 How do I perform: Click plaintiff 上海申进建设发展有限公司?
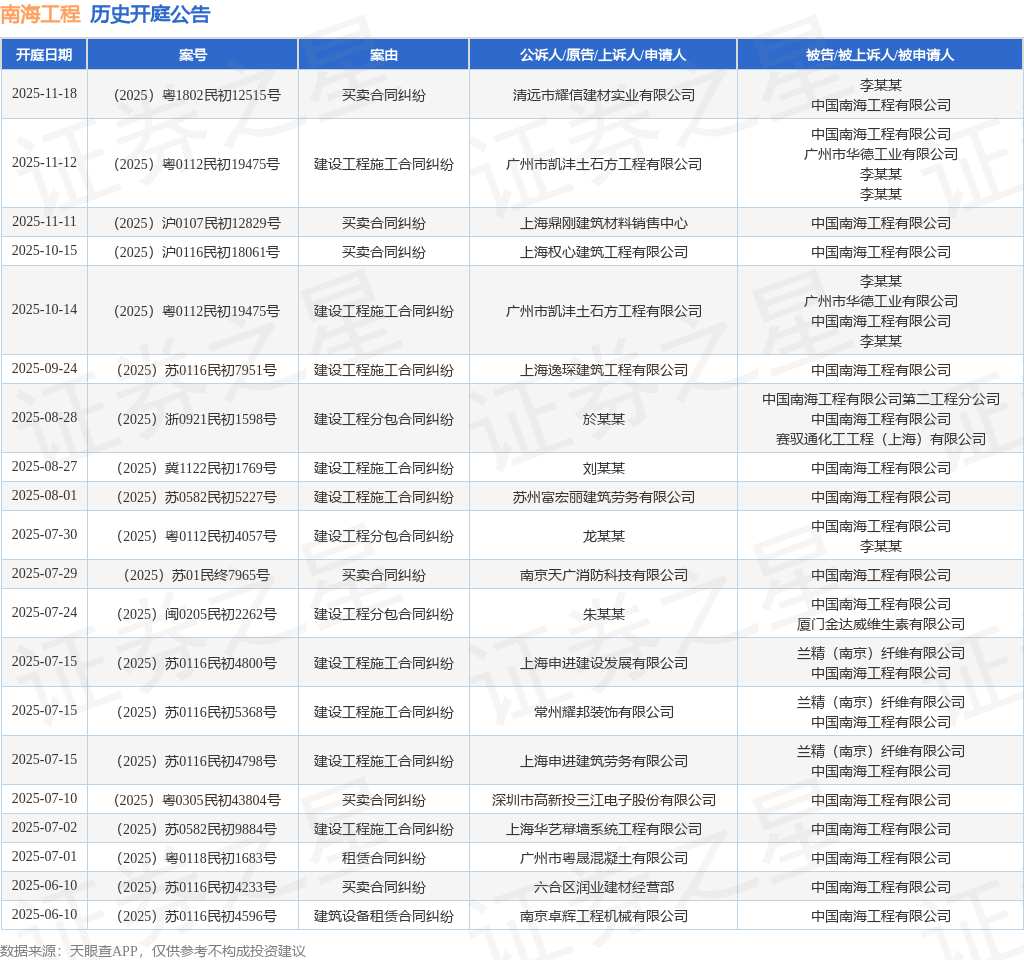[x=603, y=664]
